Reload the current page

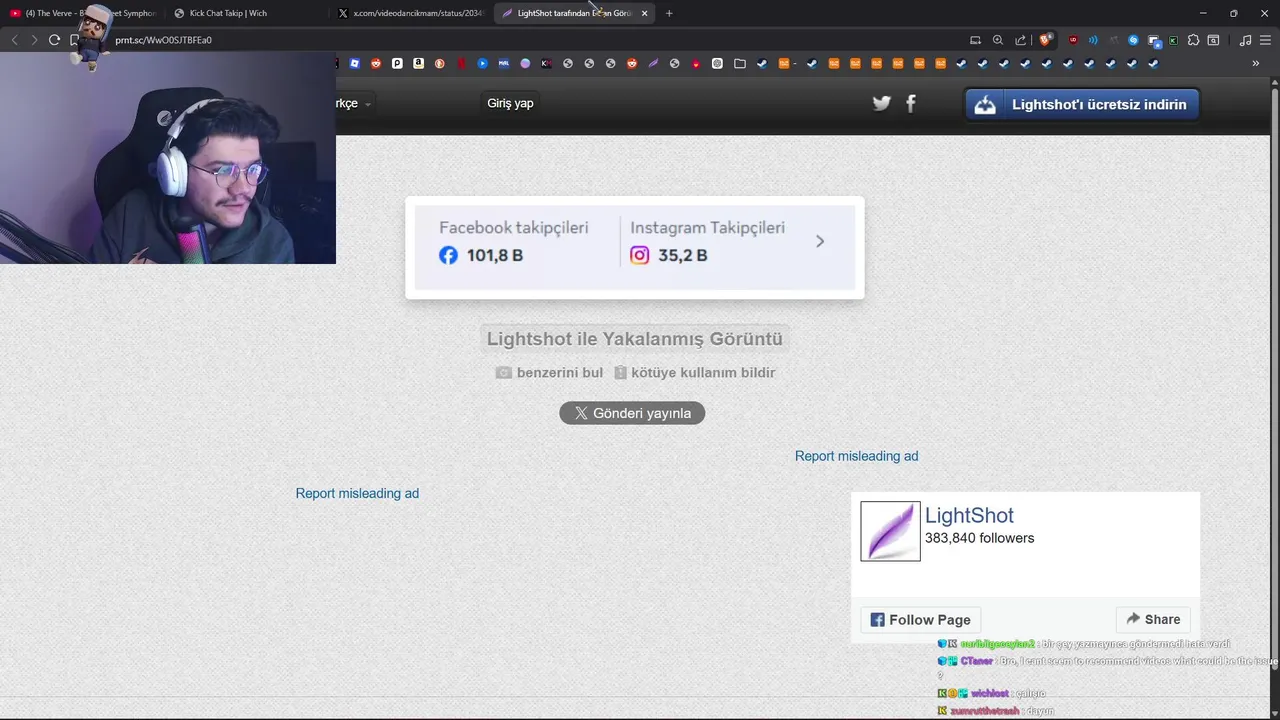point(54,40)
